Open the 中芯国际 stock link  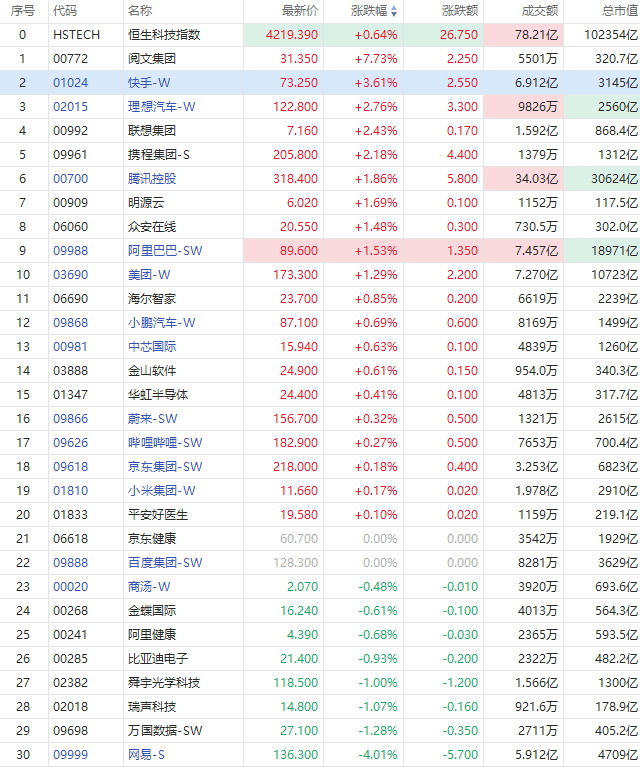152,347
